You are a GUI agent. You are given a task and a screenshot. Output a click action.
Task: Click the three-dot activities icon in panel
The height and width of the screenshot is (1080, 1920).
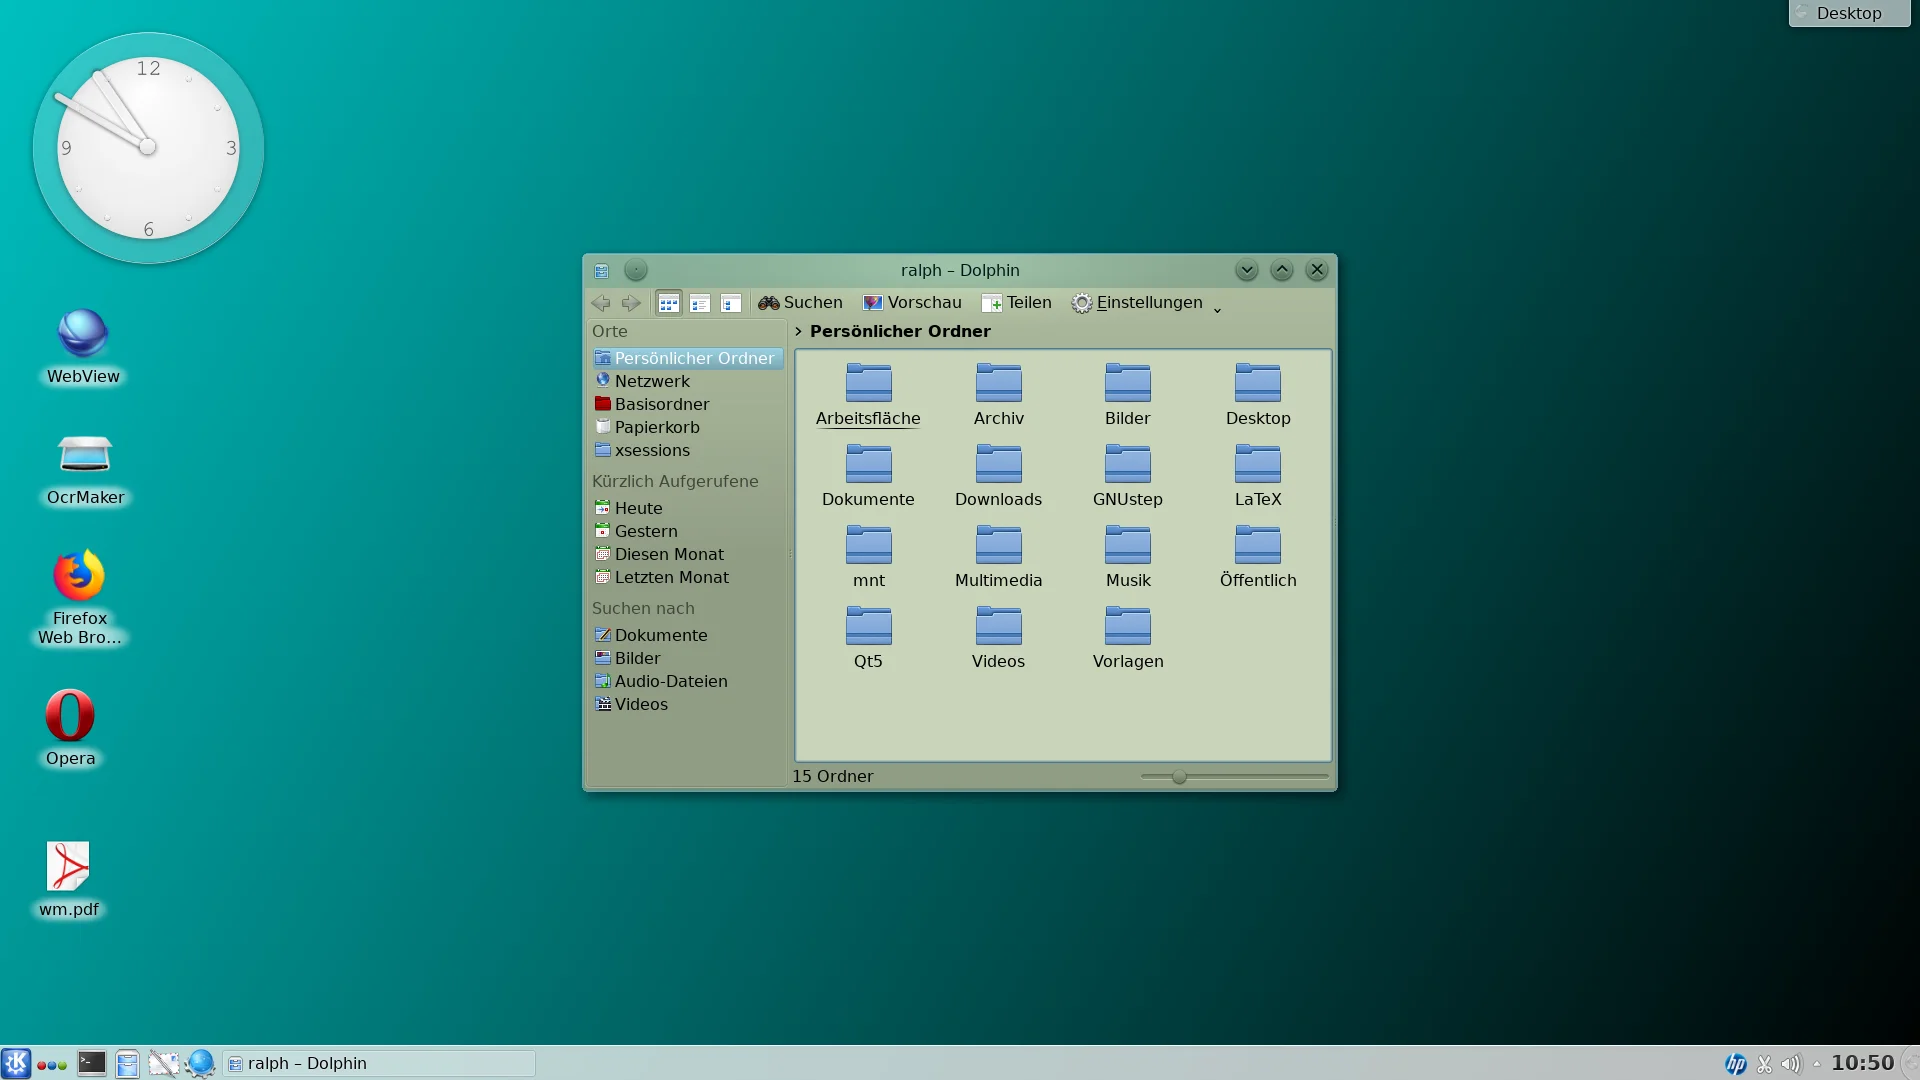pyautogui.click(x=52, y=1065)
